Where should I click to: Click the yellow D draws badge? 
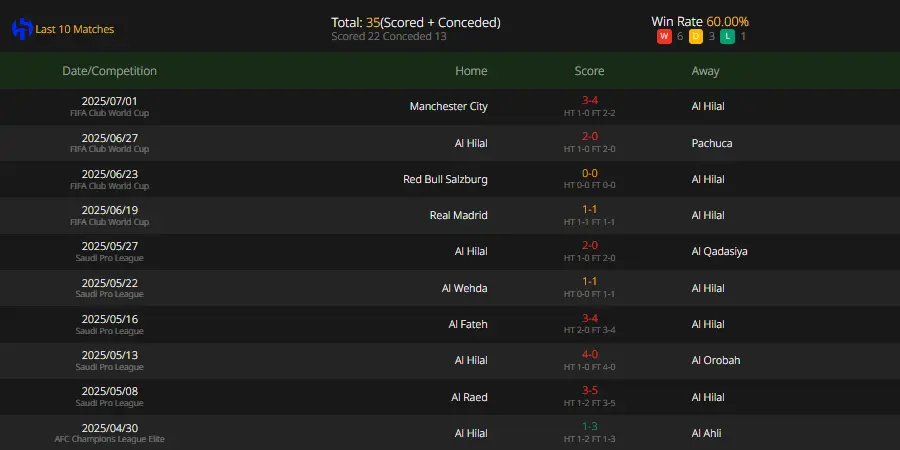696,37
